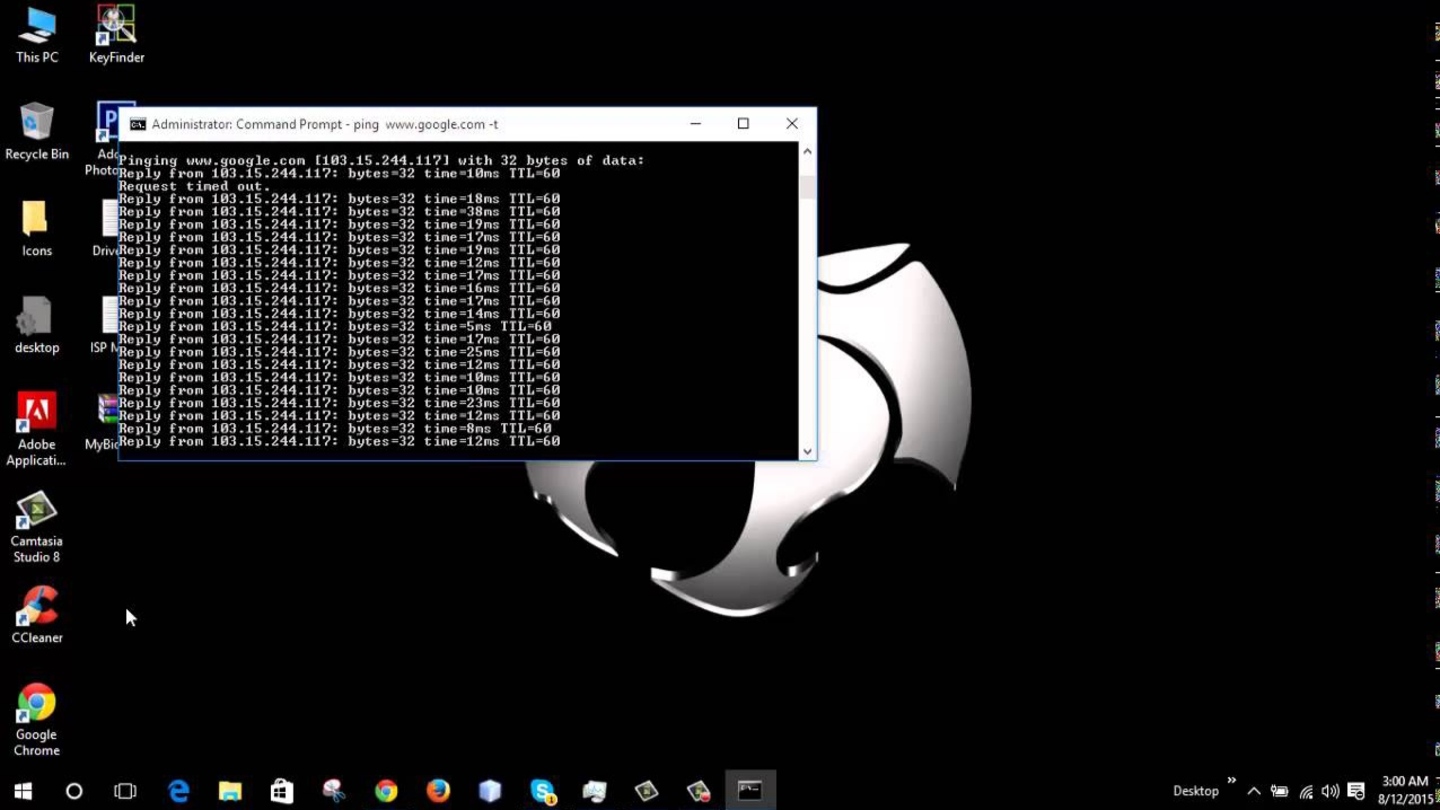Open the CCleaner desktop shortcut

pos(37,613)
